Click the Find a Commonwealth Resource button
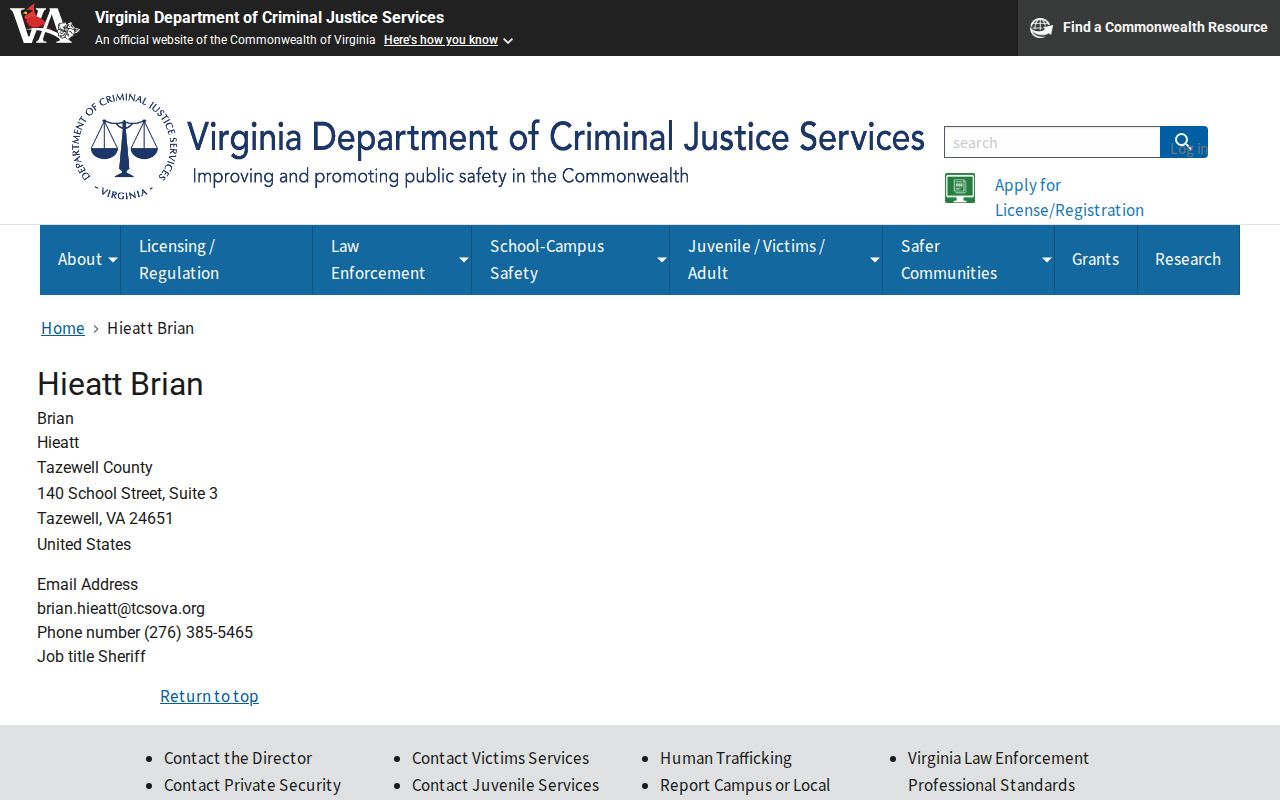This screenshot has height=800, width=1280. coord(1149,28)
